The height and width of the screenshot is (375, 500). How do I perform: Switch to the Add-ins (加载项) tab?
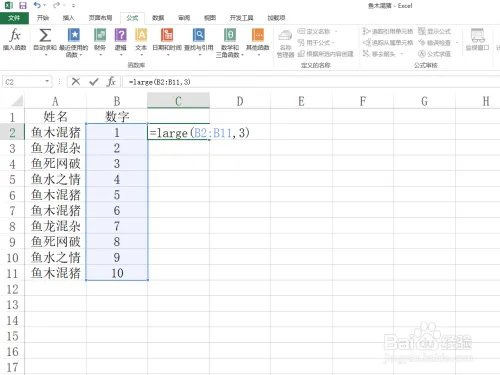click(276, 18)
